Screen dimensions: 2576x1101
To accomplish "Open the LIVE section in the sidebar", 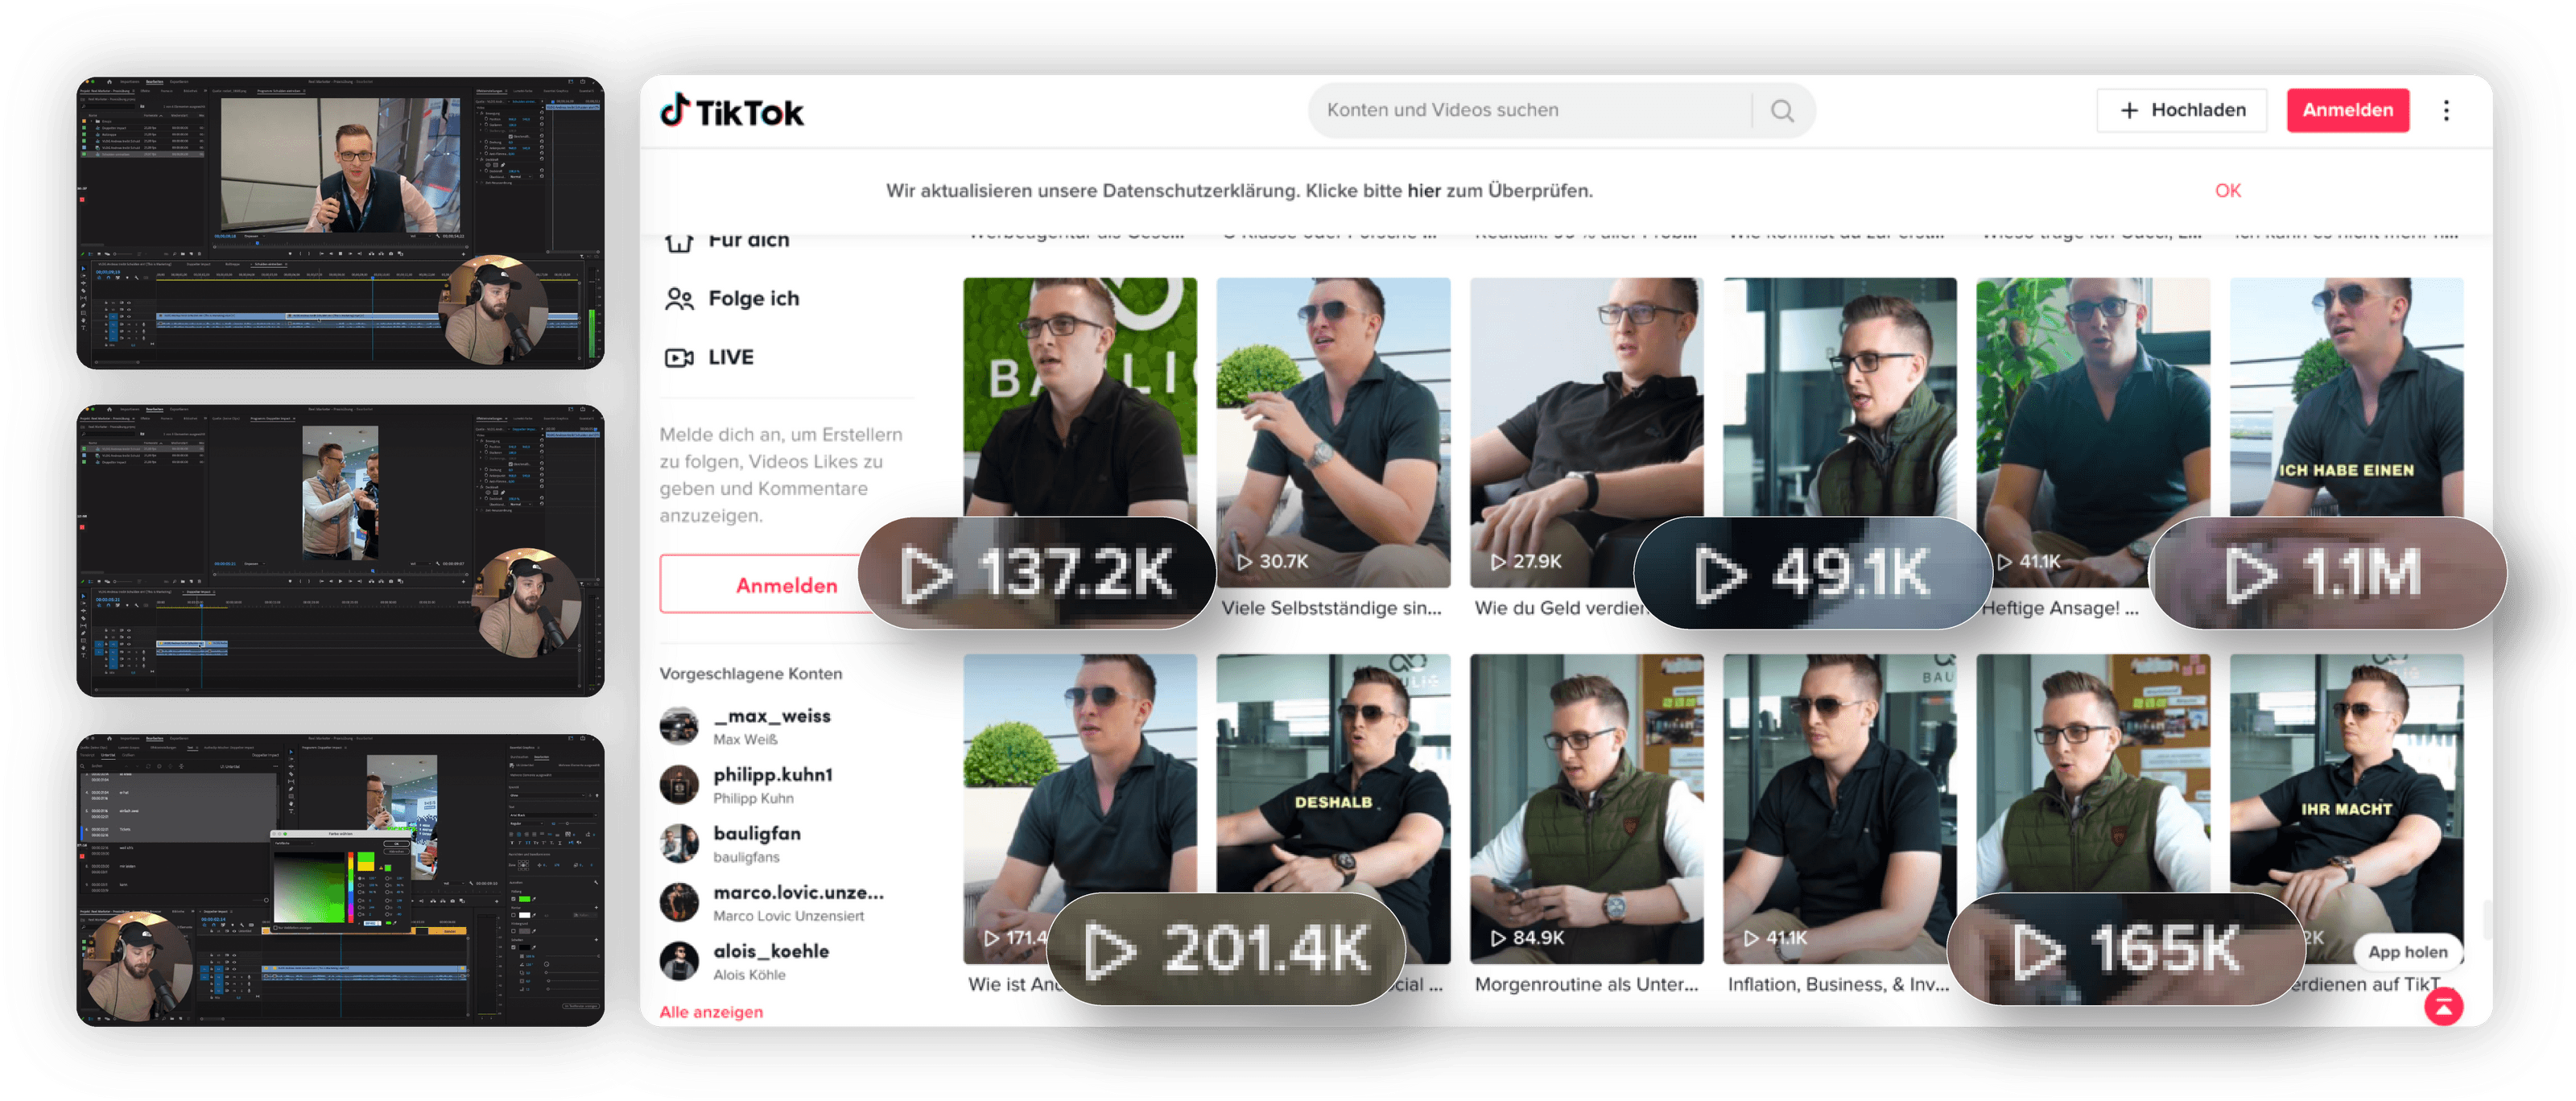I will (x=710, y=356).
